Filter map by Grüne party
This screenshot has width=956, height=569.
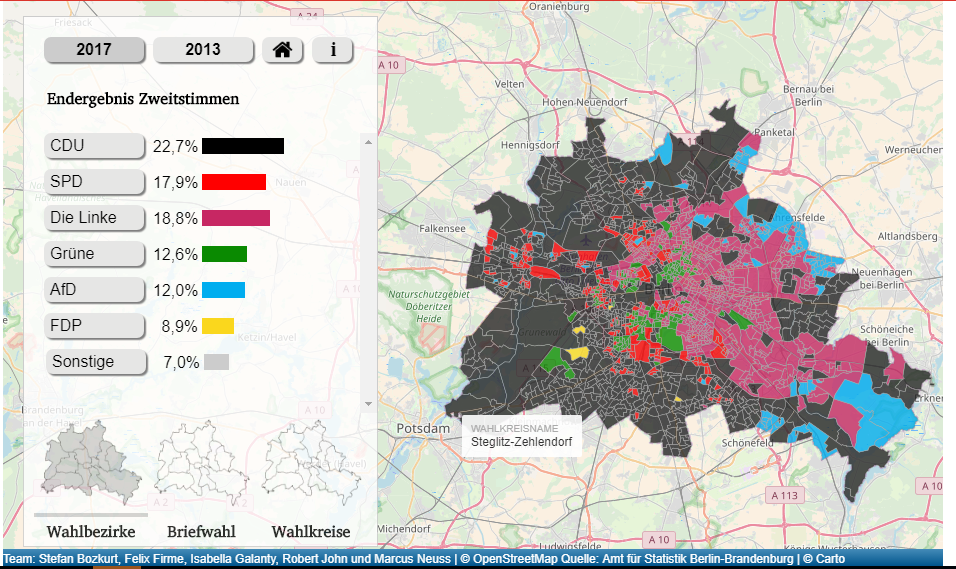[x=96, y=254]
